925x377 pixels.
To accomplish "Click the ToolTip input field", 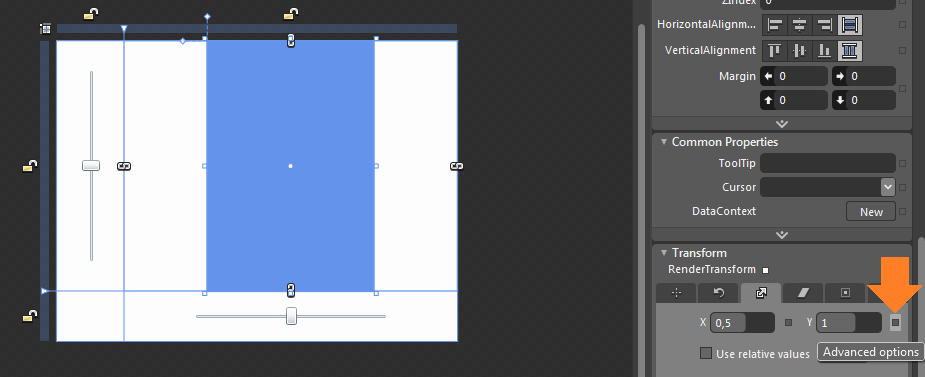I will 828,163.
